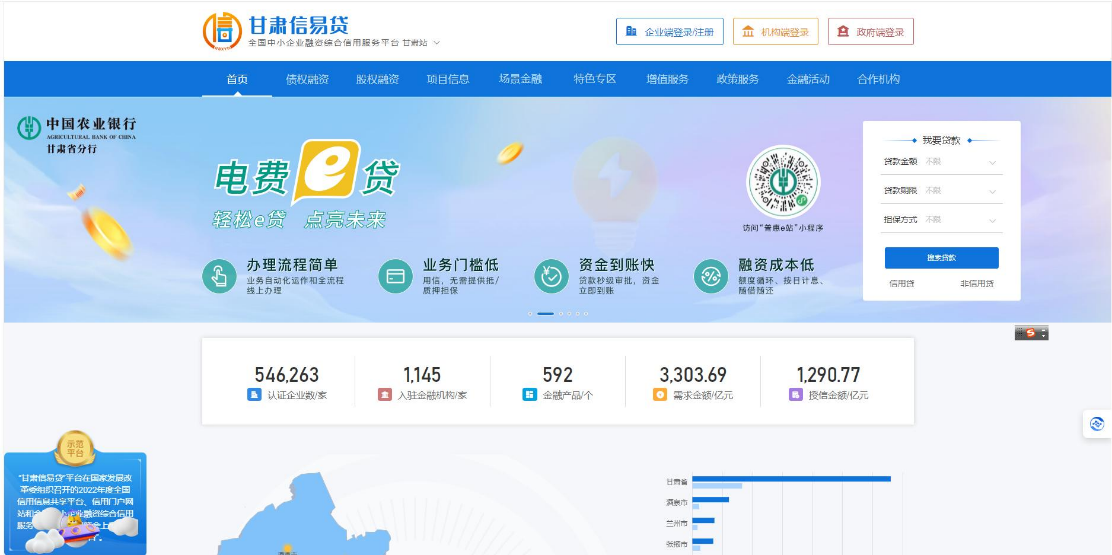The image size is (1112, 555).
Task: Open the 项目信息 menu item
Action: (448, 79)
